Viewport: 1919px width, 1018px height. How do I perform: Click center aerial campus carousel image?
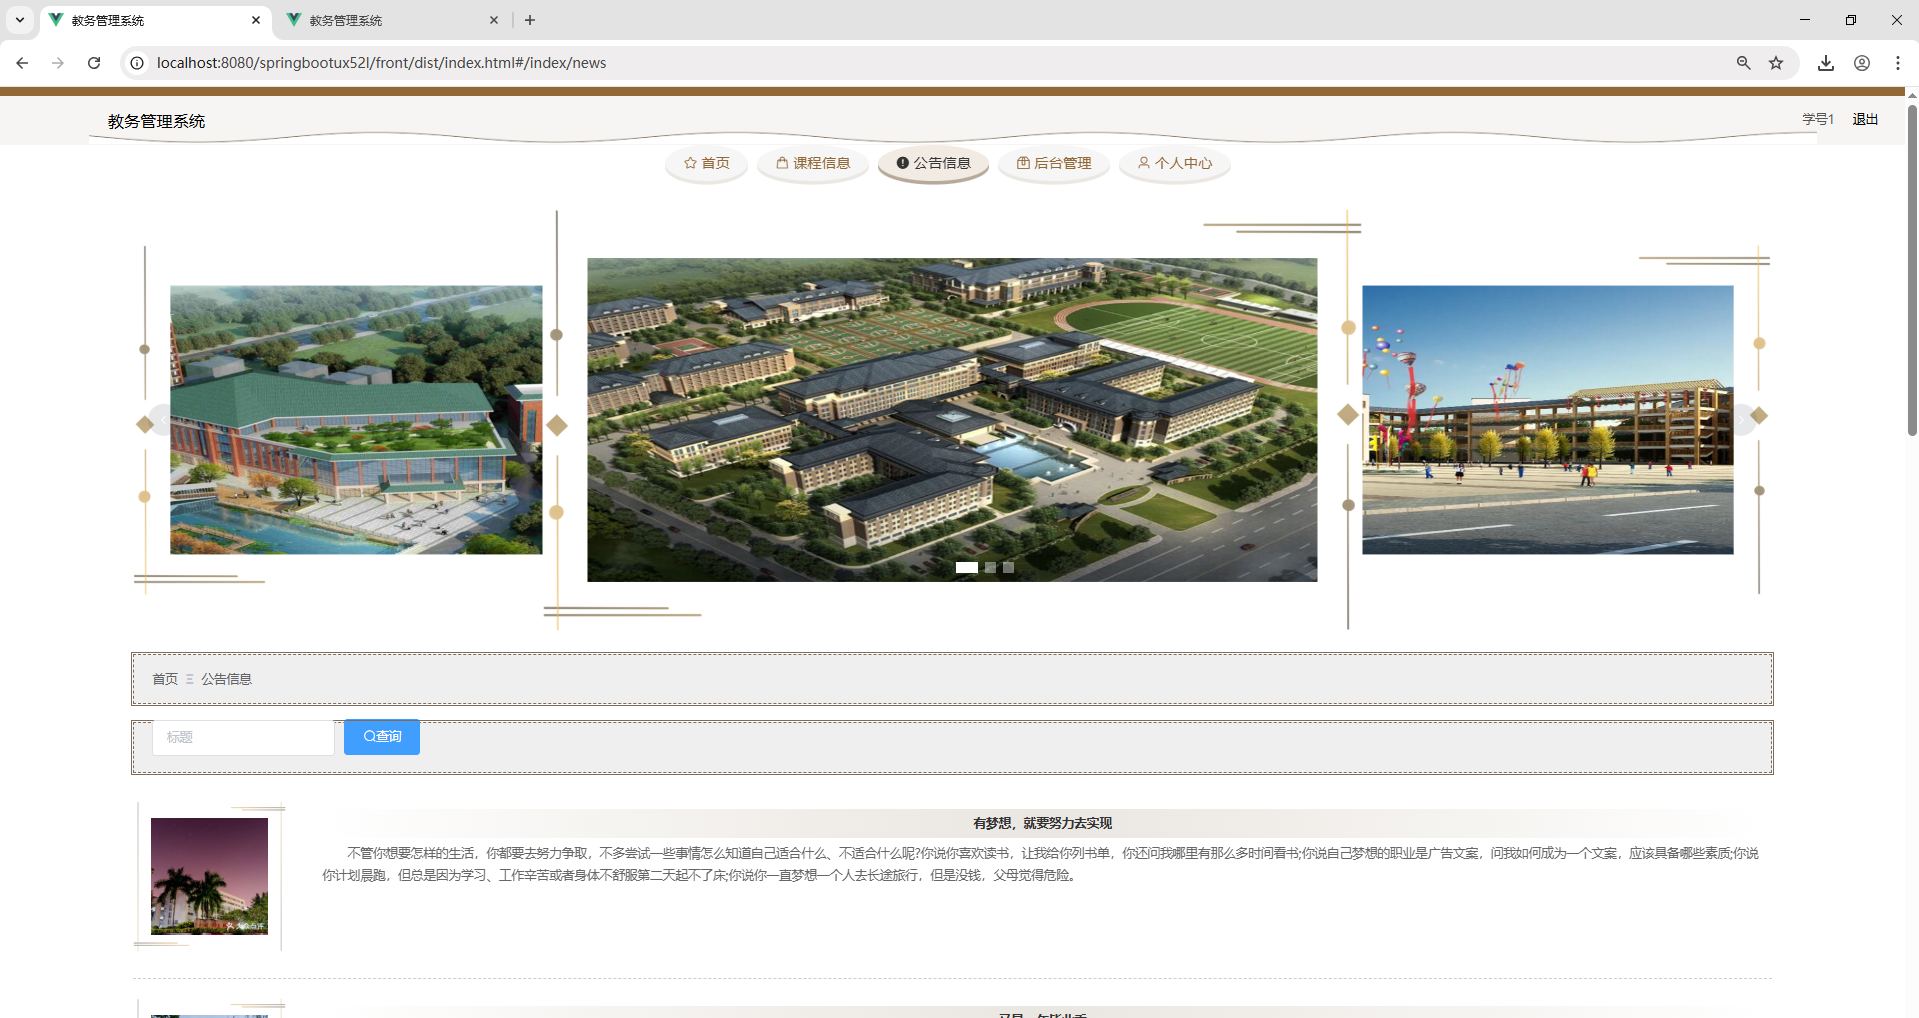(x=952, y=420)
